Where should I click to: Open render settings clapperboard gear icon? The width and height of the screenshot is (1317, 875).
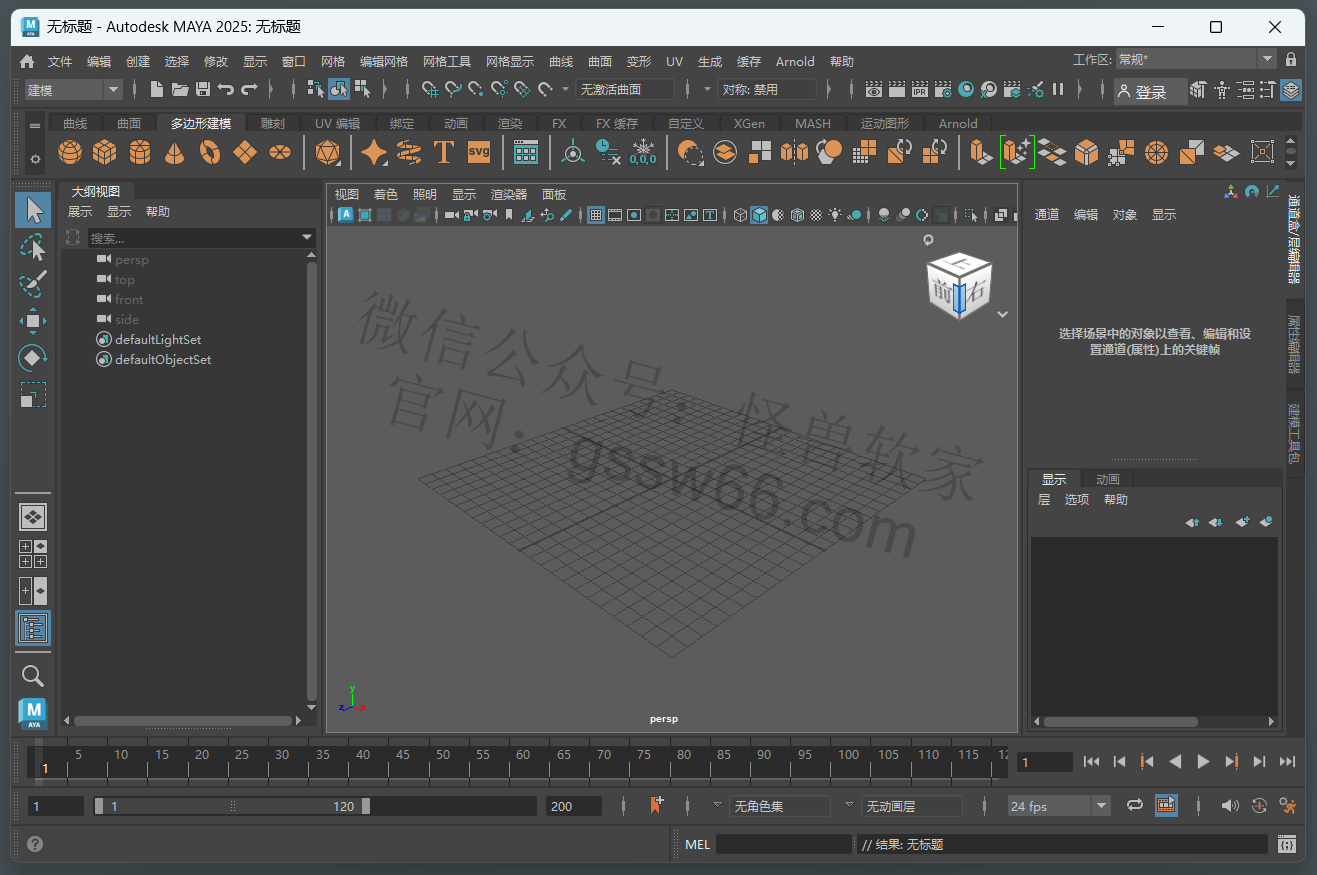click(942, 89)
